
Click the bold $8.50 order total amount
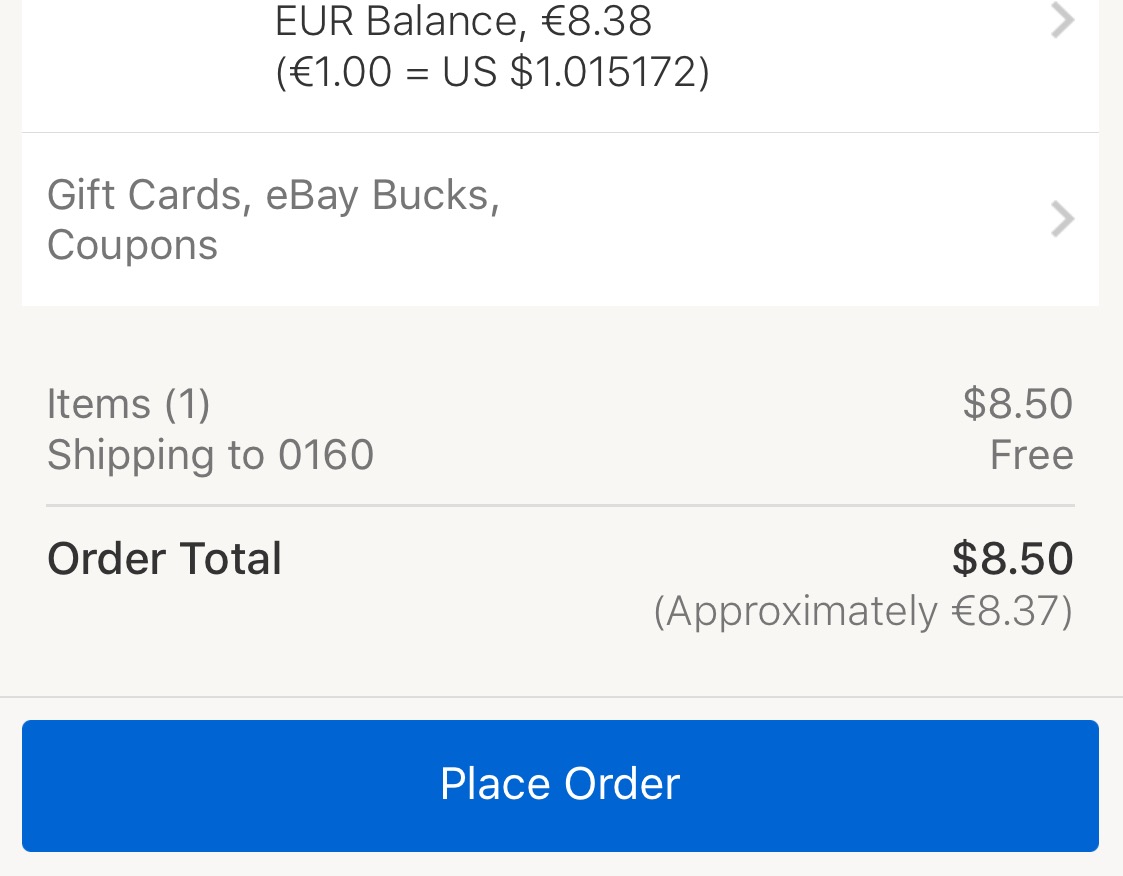click(x=1012, y=559)
